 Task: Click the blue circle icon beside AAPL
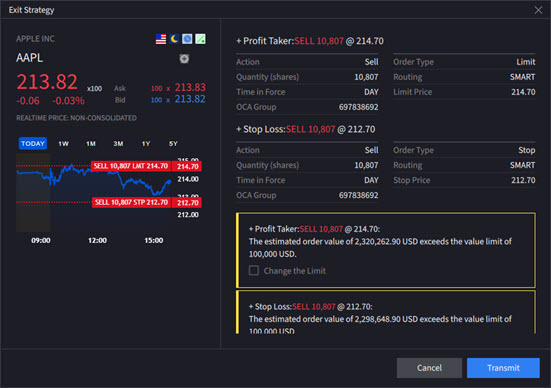187,39
